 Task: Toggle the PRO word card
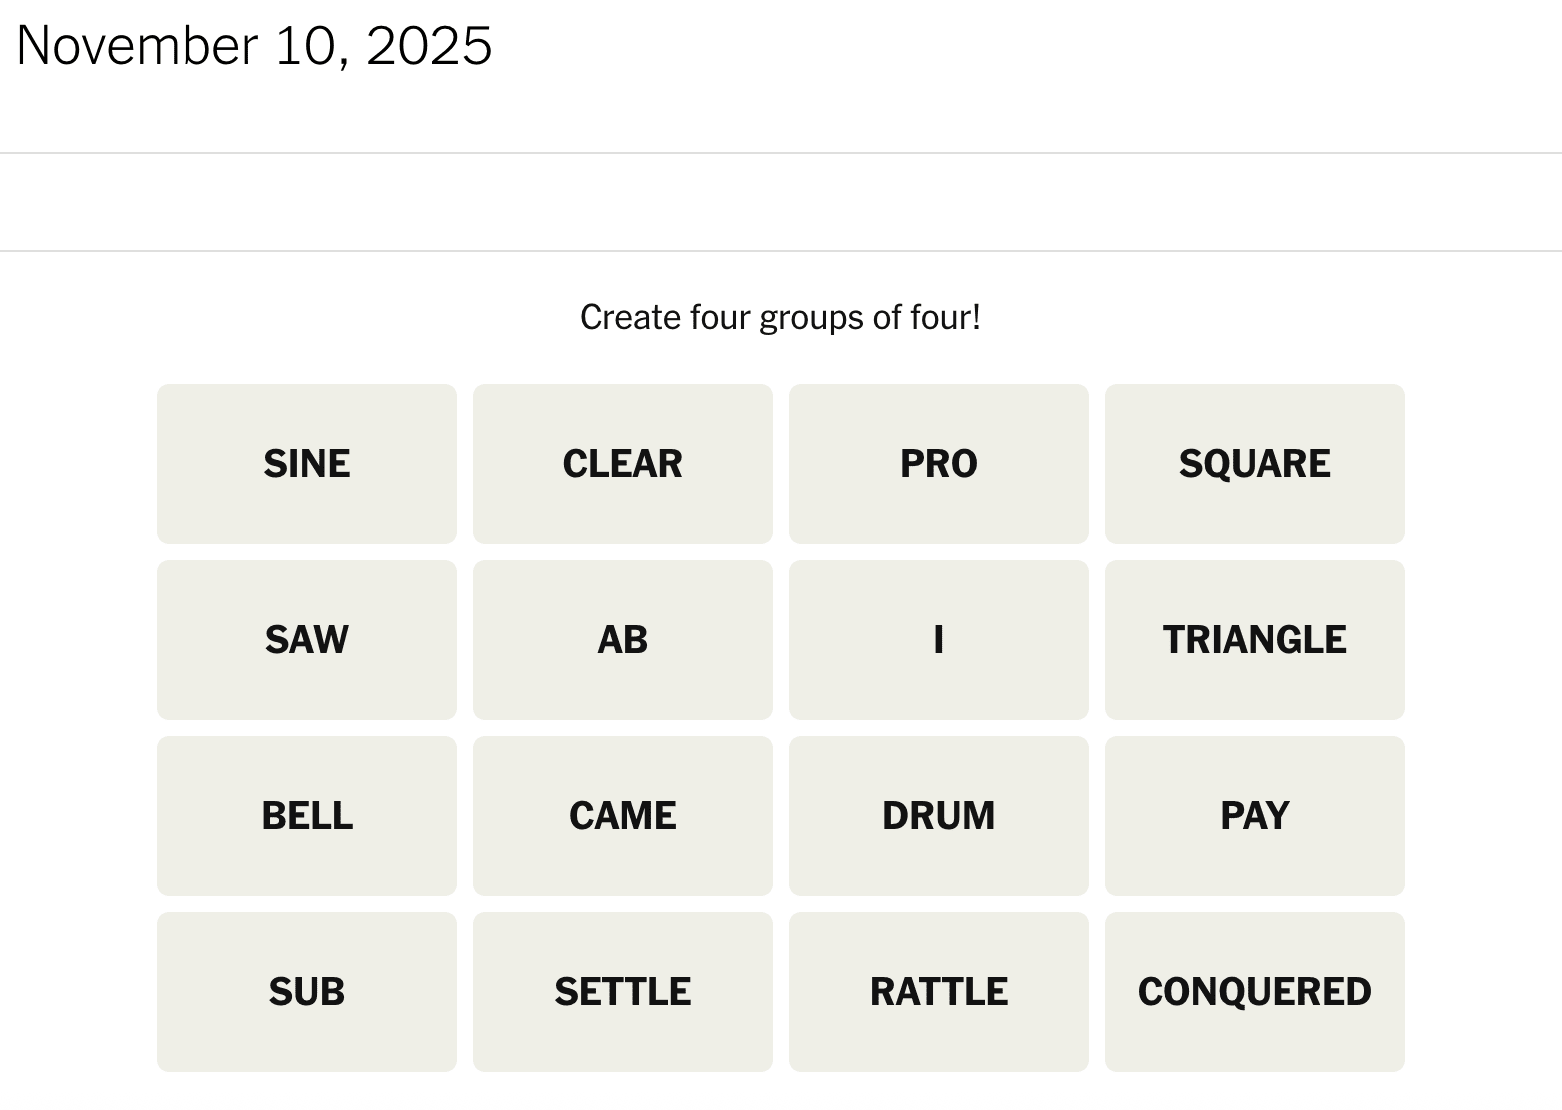tap(938, 464)
